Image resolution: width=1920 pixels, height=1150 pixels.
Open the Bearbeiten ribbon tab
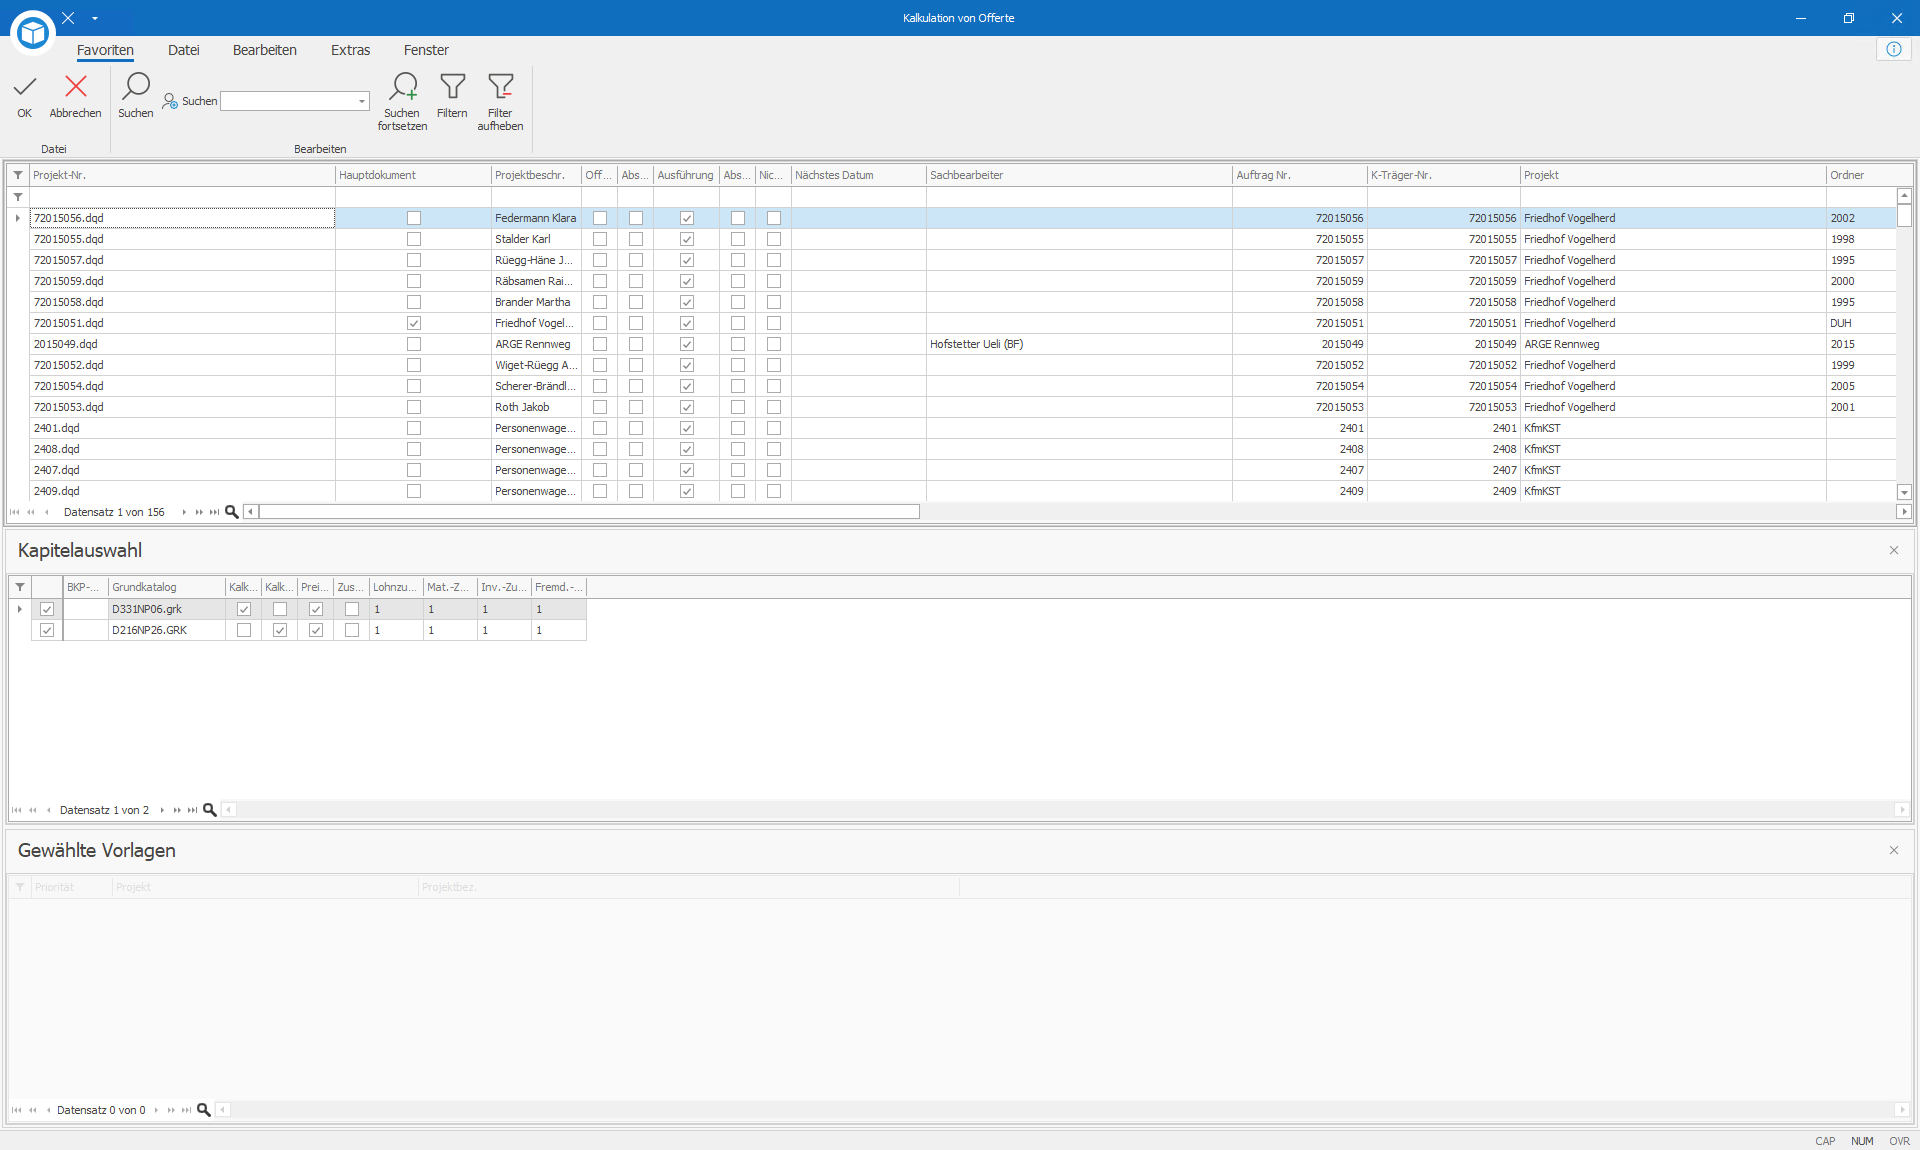tap(265, 50)
